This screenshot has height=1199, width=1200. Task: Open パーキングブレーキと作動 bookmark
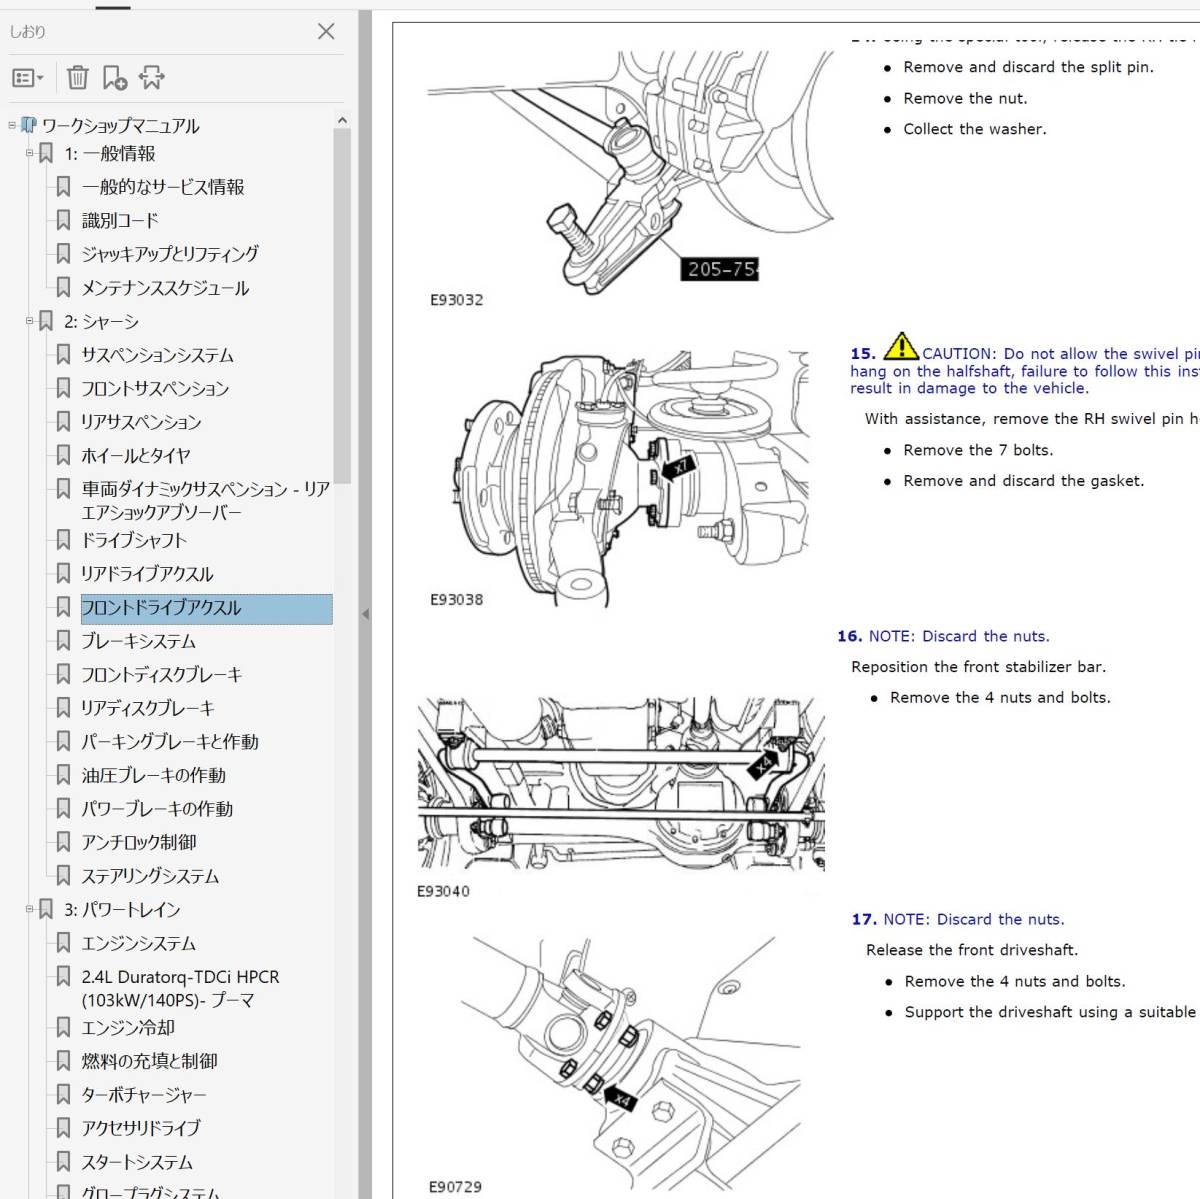170,742
